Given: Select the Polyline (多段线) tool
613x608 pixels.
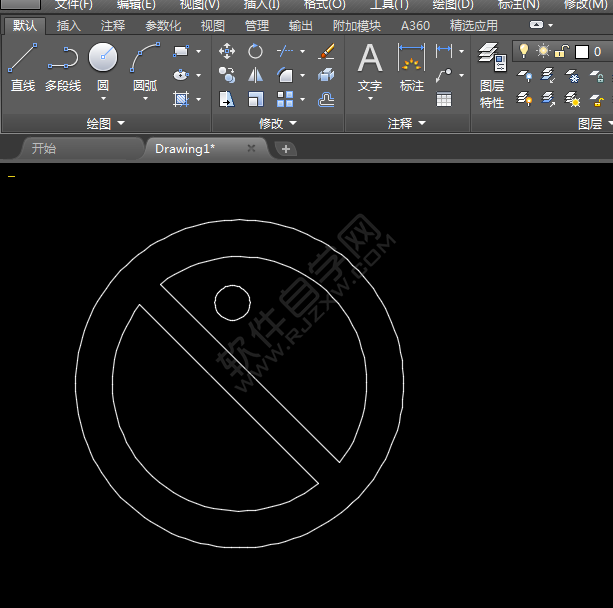Looking at the screenshot, I should coord(63,67).
